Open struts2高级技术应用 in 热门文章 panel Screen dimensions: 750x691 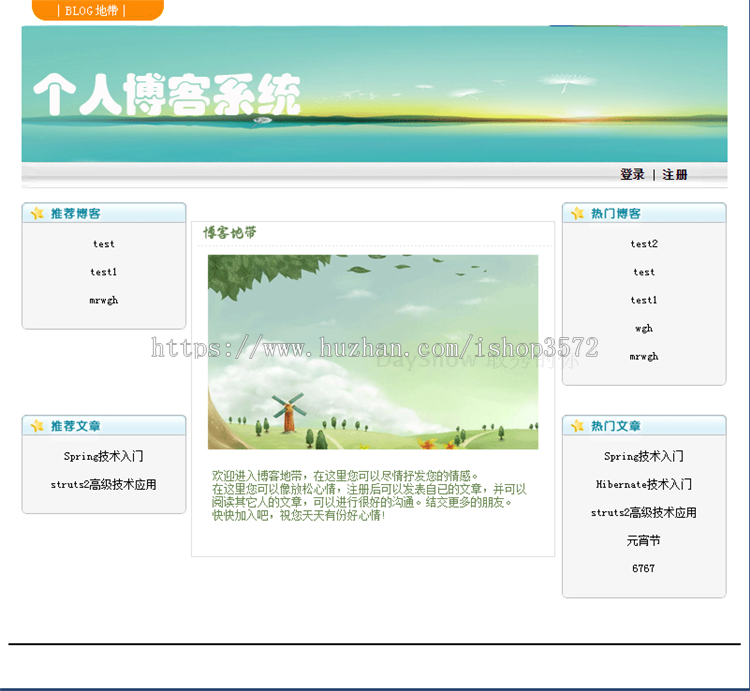(644, 513)
